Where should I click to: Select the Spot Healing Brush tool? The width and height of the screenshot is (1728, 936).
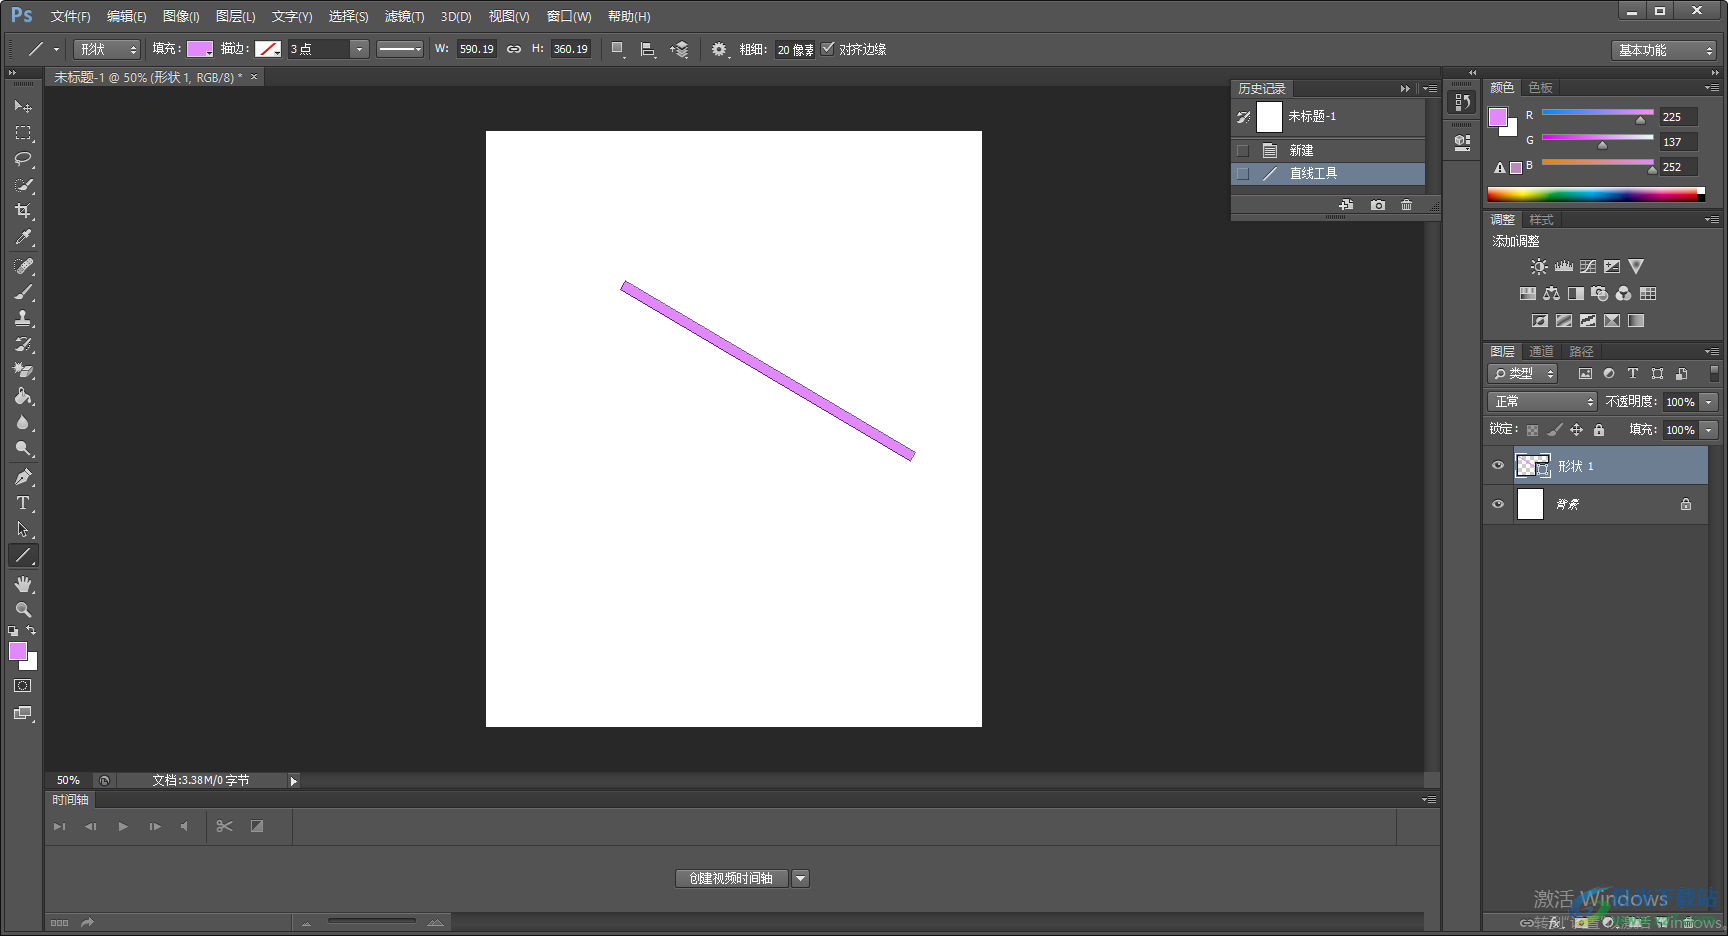[x=23, y=266]
